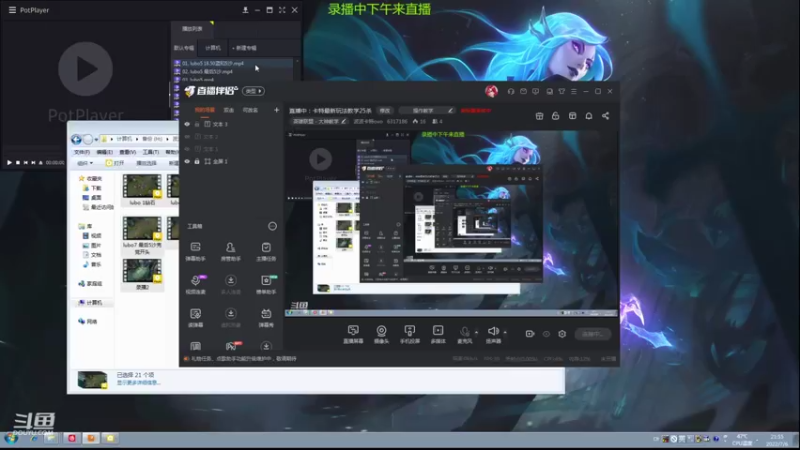Add a new scene with the plus button
Viewport: 800px width, 450px height.
tap(277, 110)
